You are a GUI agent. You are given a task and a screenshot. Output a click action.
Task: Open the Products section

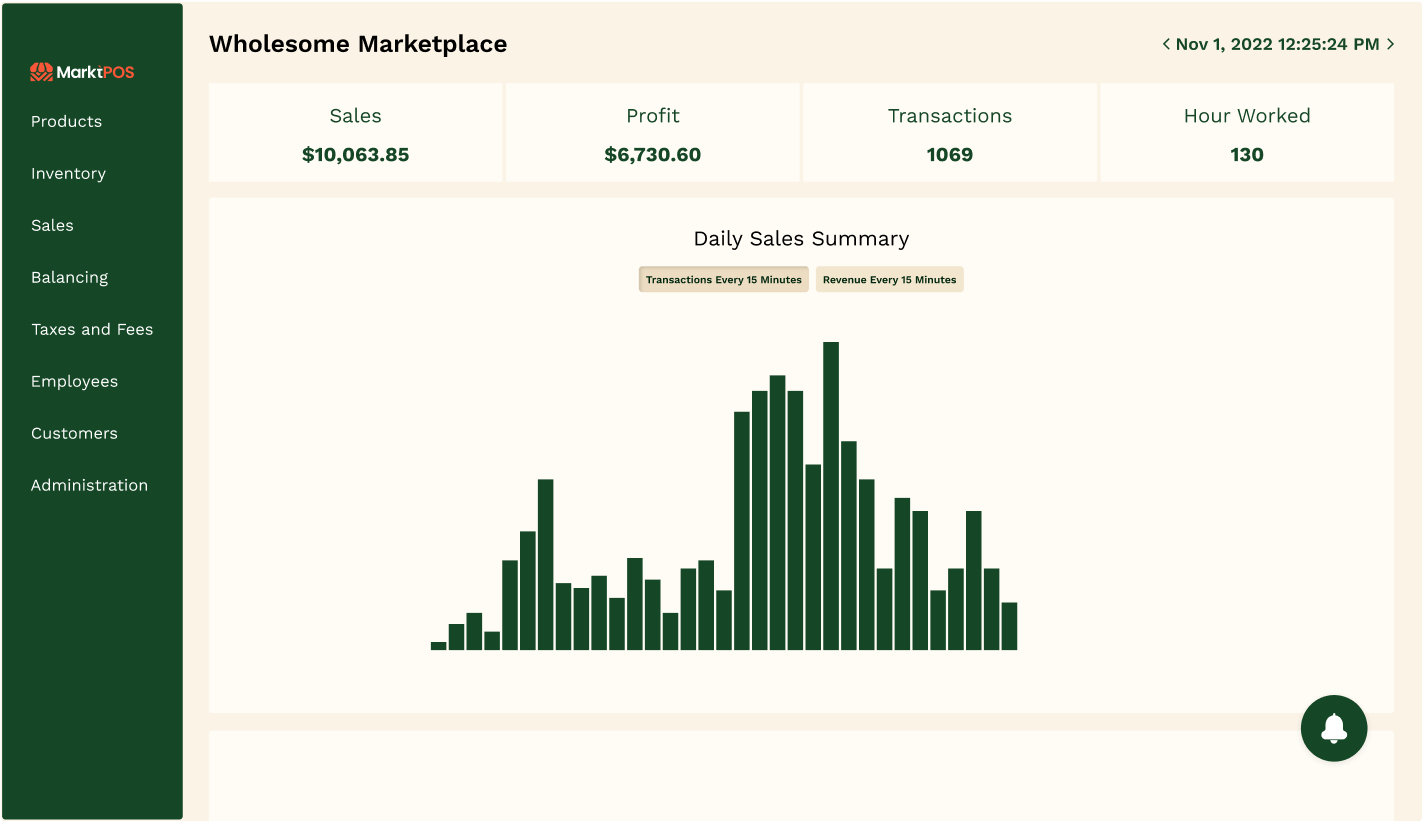(x=66, y=121)
